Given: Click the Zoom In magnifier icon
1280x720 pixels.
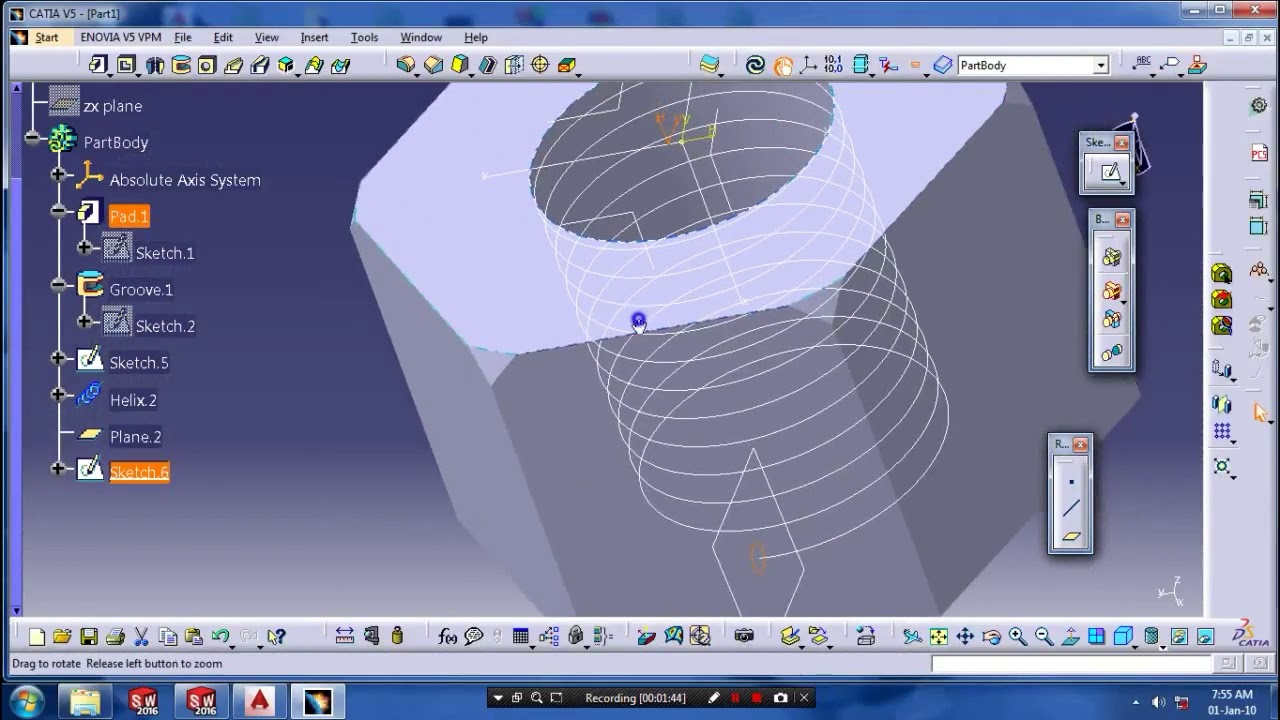Looking at the screenshot, I should [x=1018, y=636].
